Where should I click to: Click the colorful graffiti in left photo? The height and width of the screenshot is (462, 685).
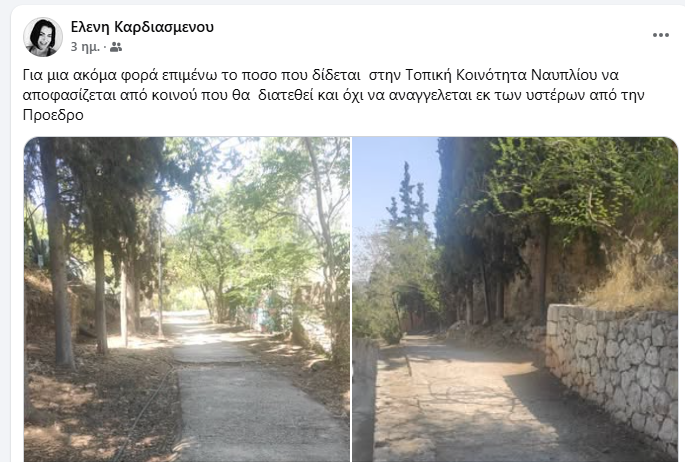point(266,312)
